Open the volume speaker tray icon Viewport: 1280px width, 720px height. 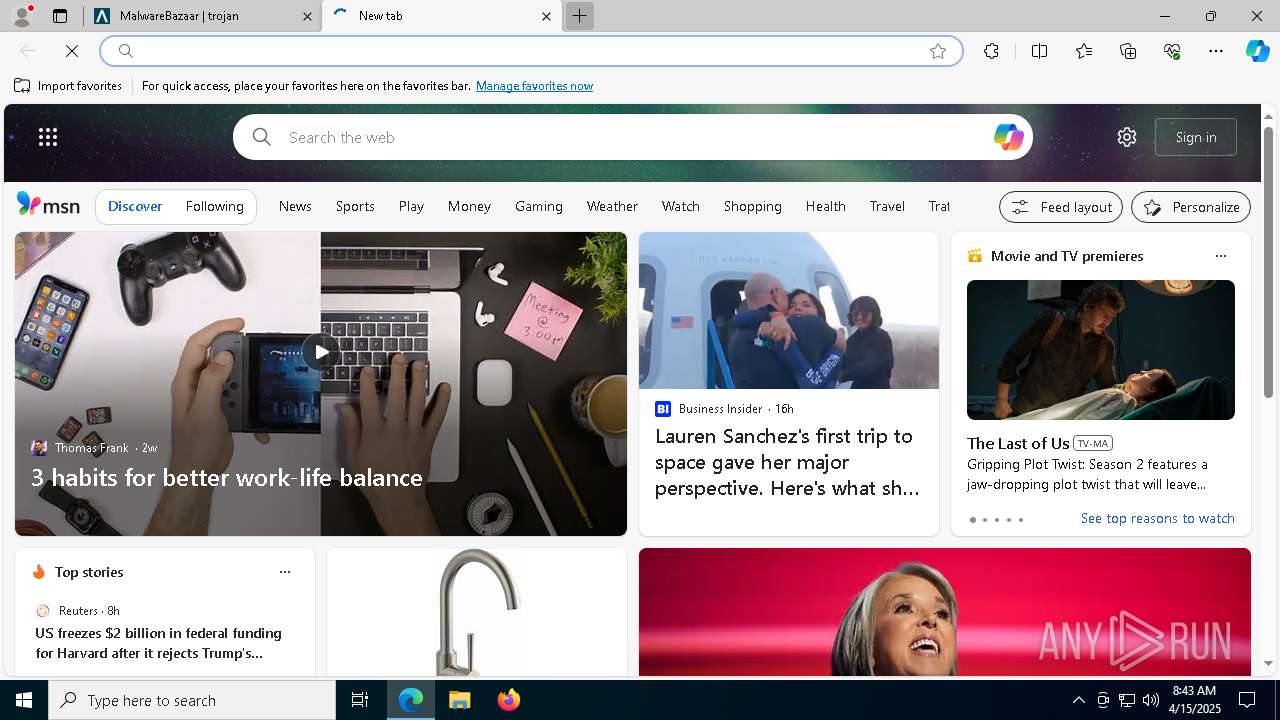coord(1151,700)
